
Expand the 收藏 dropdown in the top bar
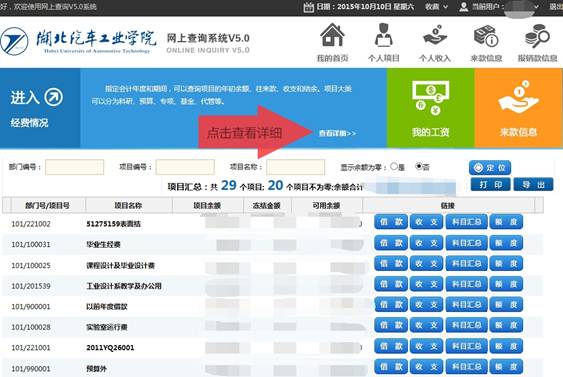click(x=436, y=7)
